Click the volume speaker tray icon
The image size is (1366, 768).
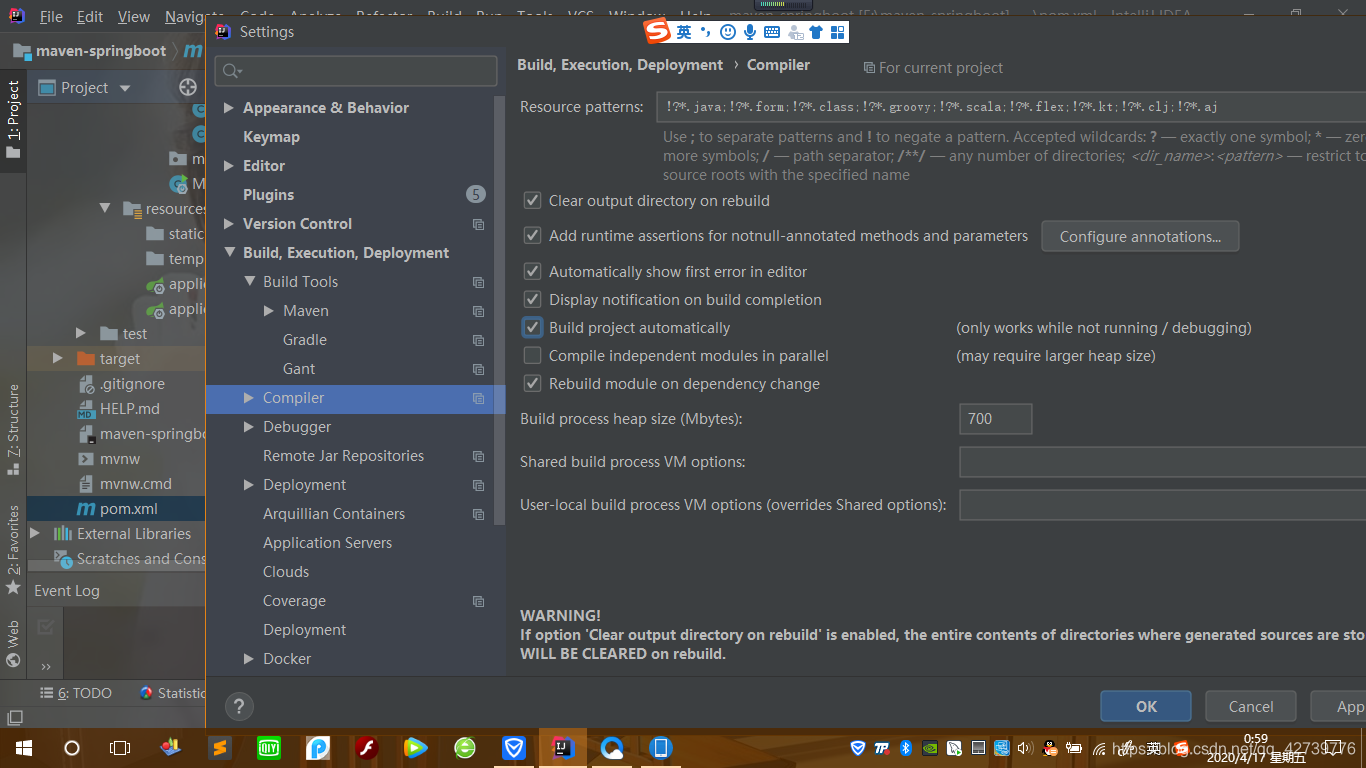pyautogui.click(x=1024, y=747)
